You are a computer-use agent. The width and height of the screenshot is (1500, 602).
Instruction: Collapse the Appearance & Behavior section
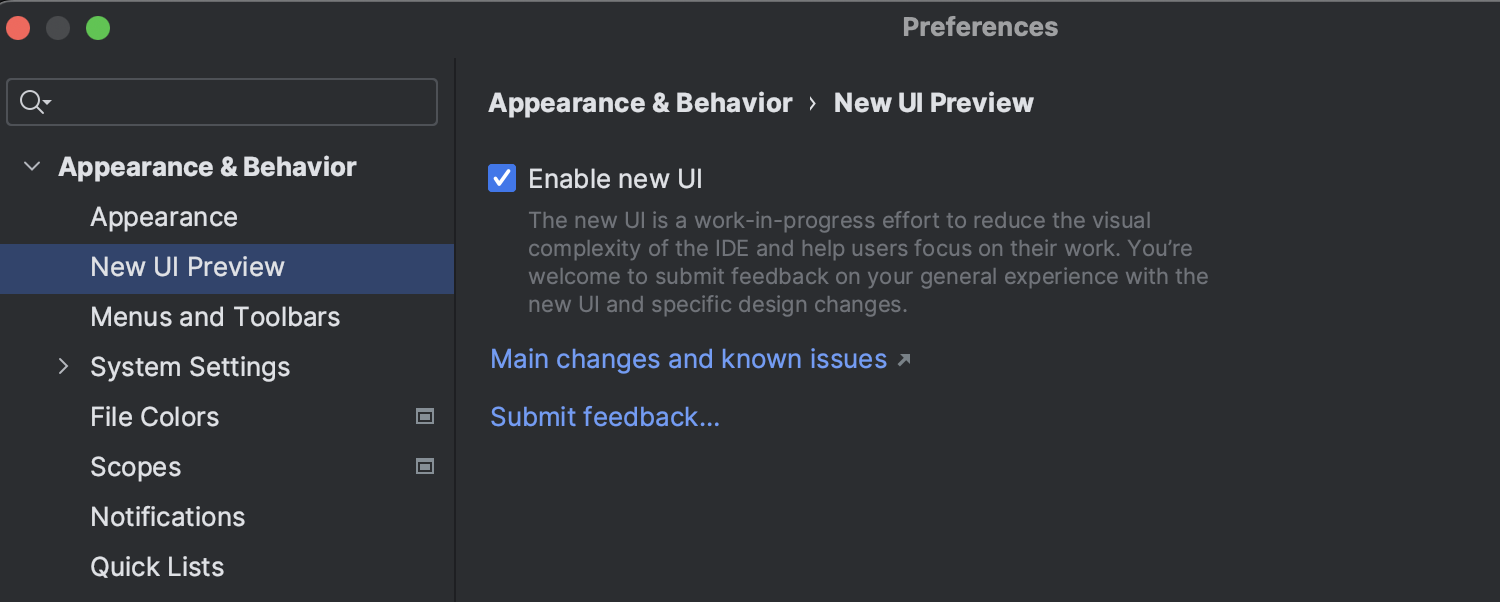click(32, 167)
